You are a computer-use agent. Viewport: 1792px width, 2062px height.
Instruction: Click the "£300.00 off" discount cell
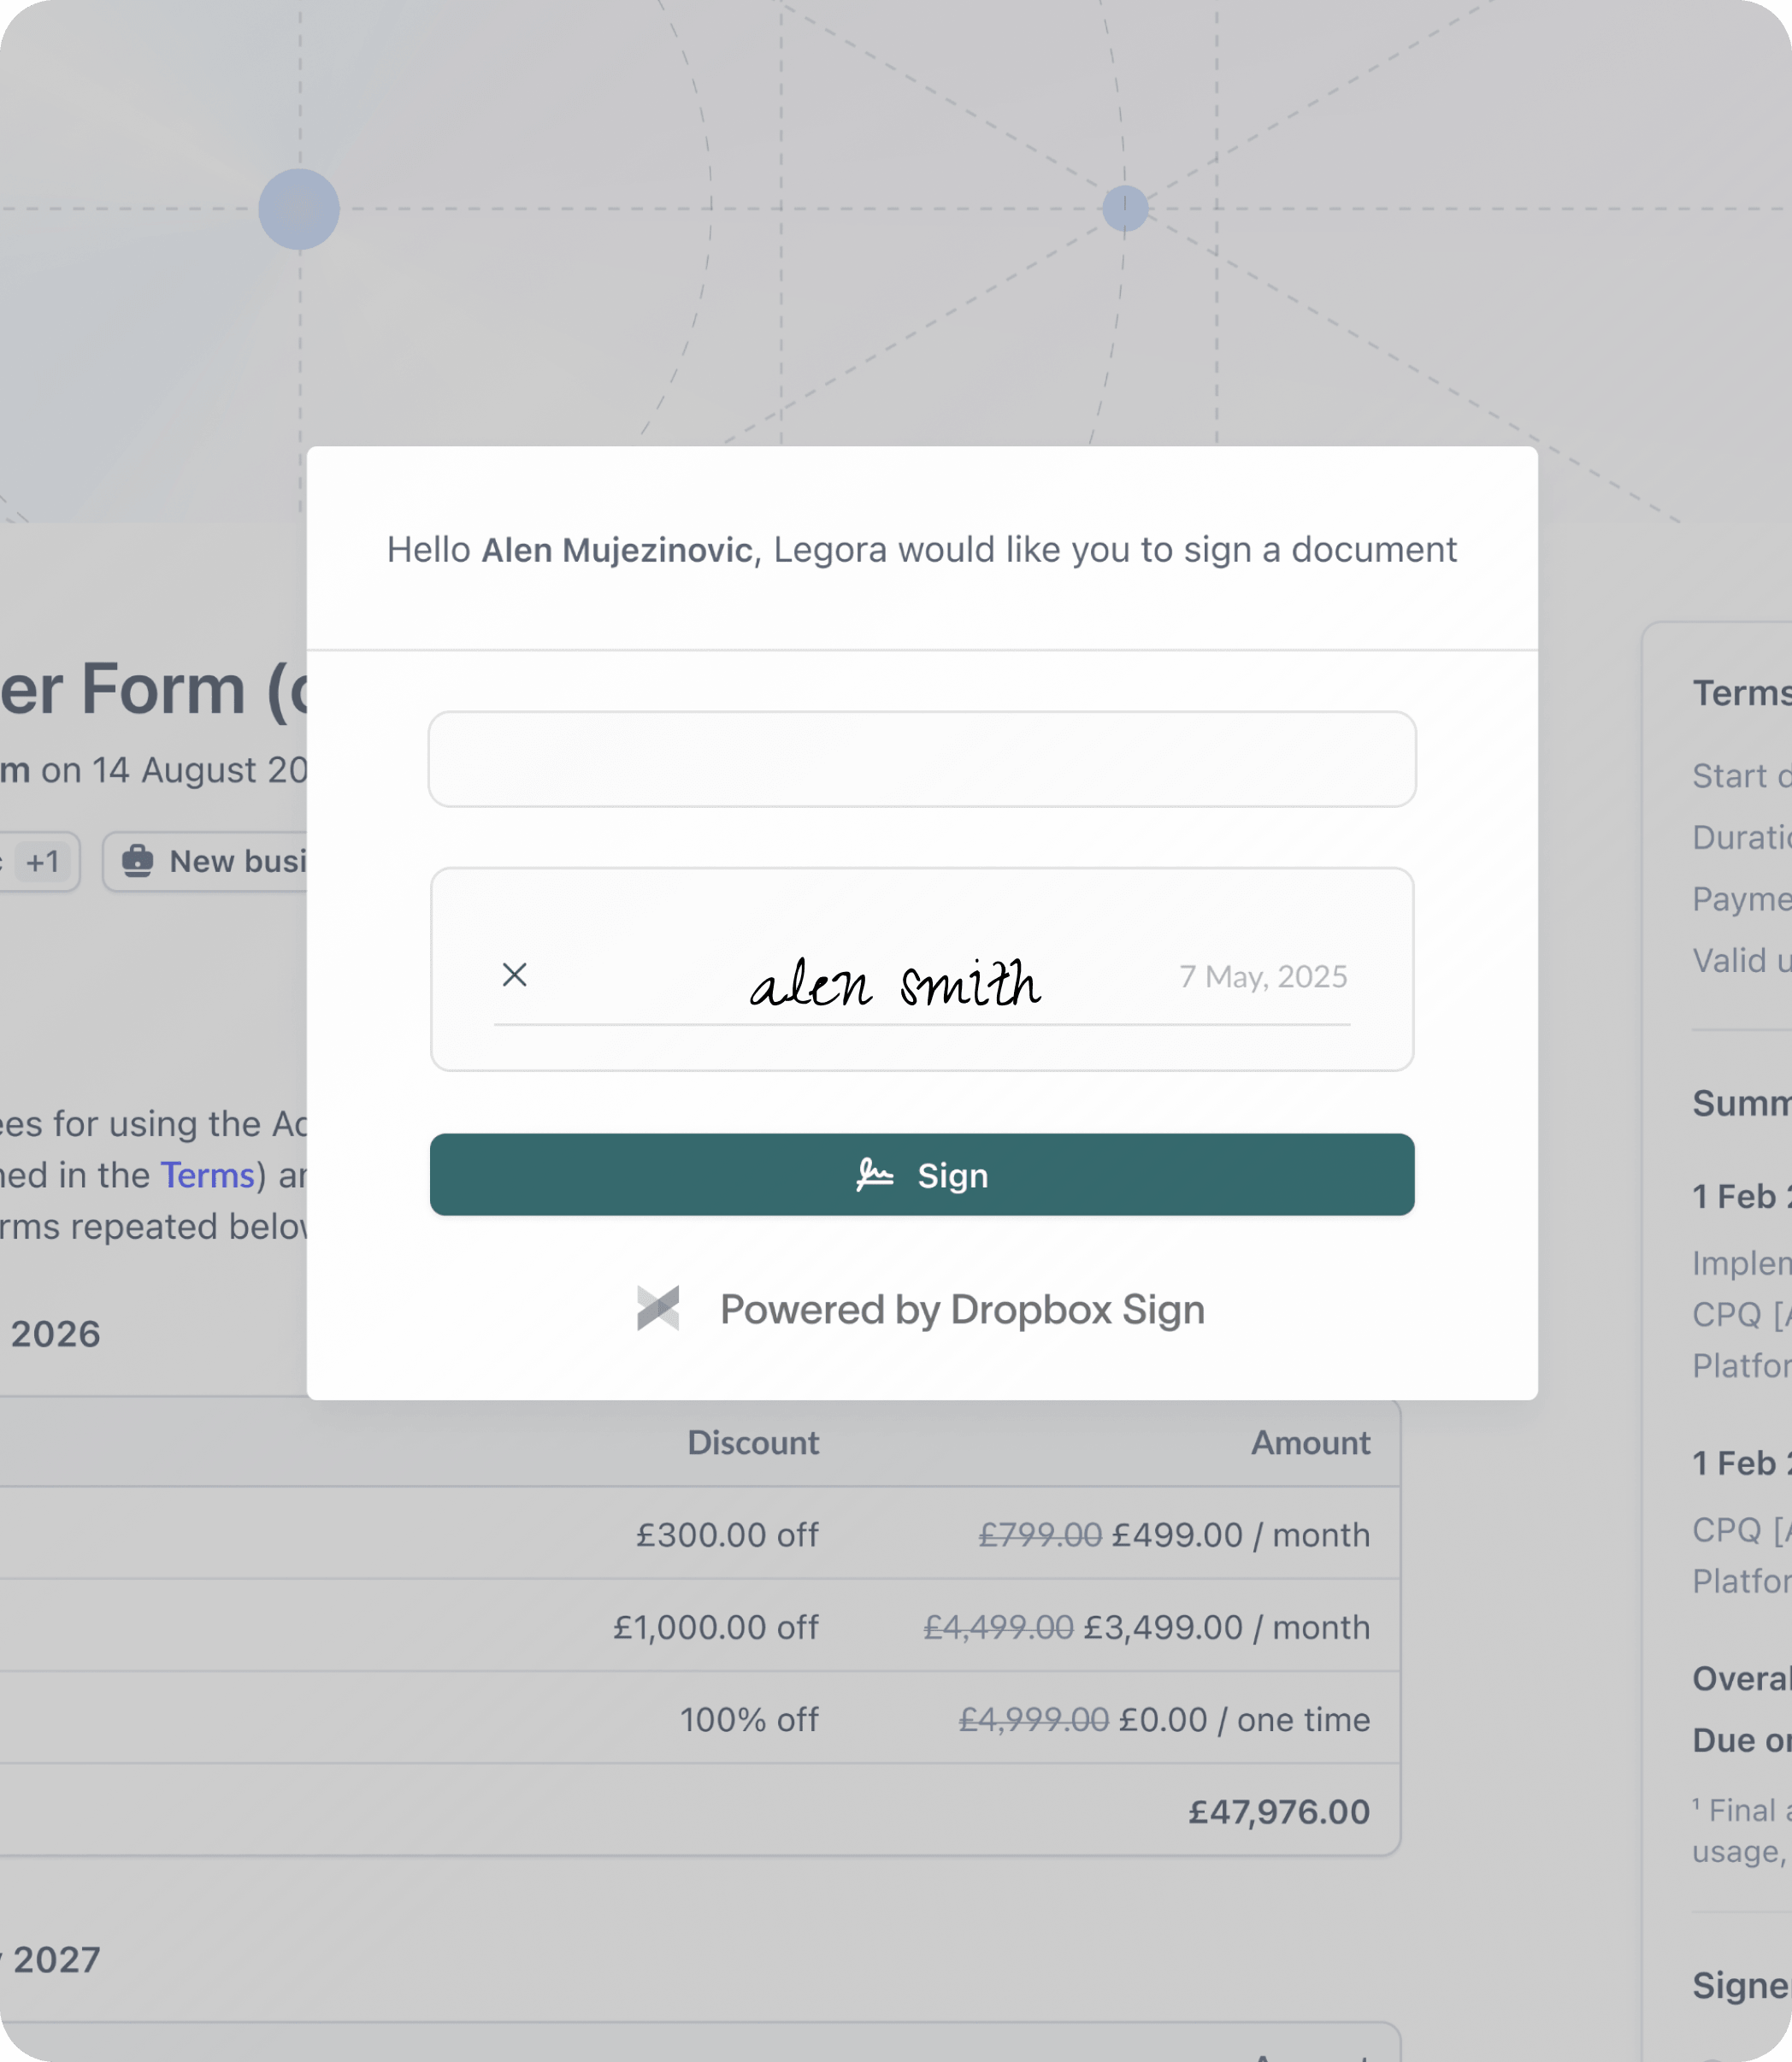(x=727, y=1534)
